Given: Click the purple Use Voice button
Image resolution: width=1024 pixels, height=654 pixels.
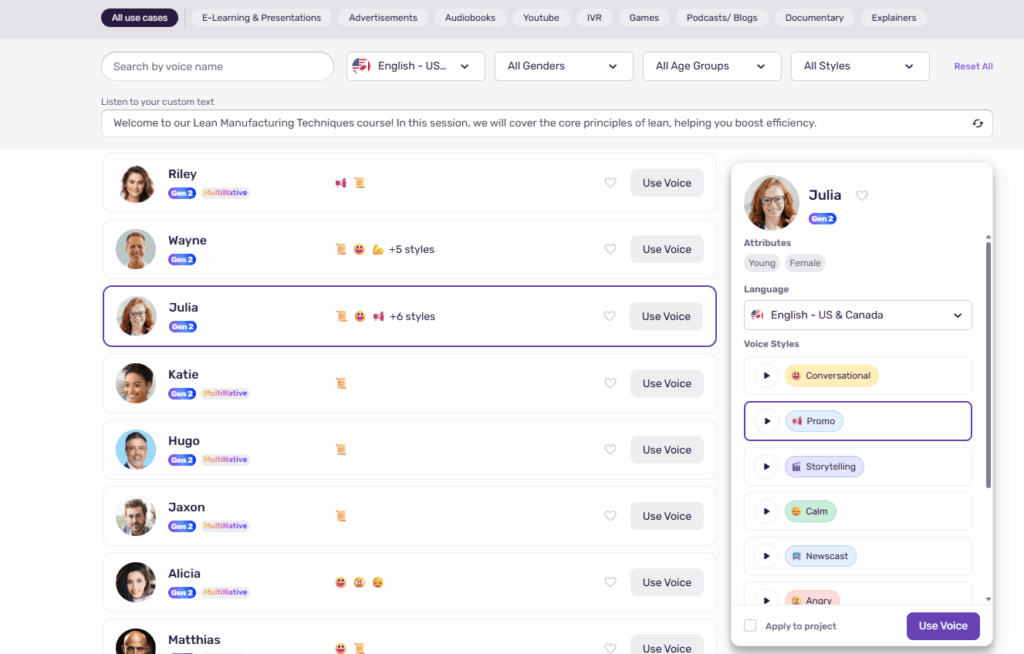Looking at the screenshot, I should click(x=942, y=626).
